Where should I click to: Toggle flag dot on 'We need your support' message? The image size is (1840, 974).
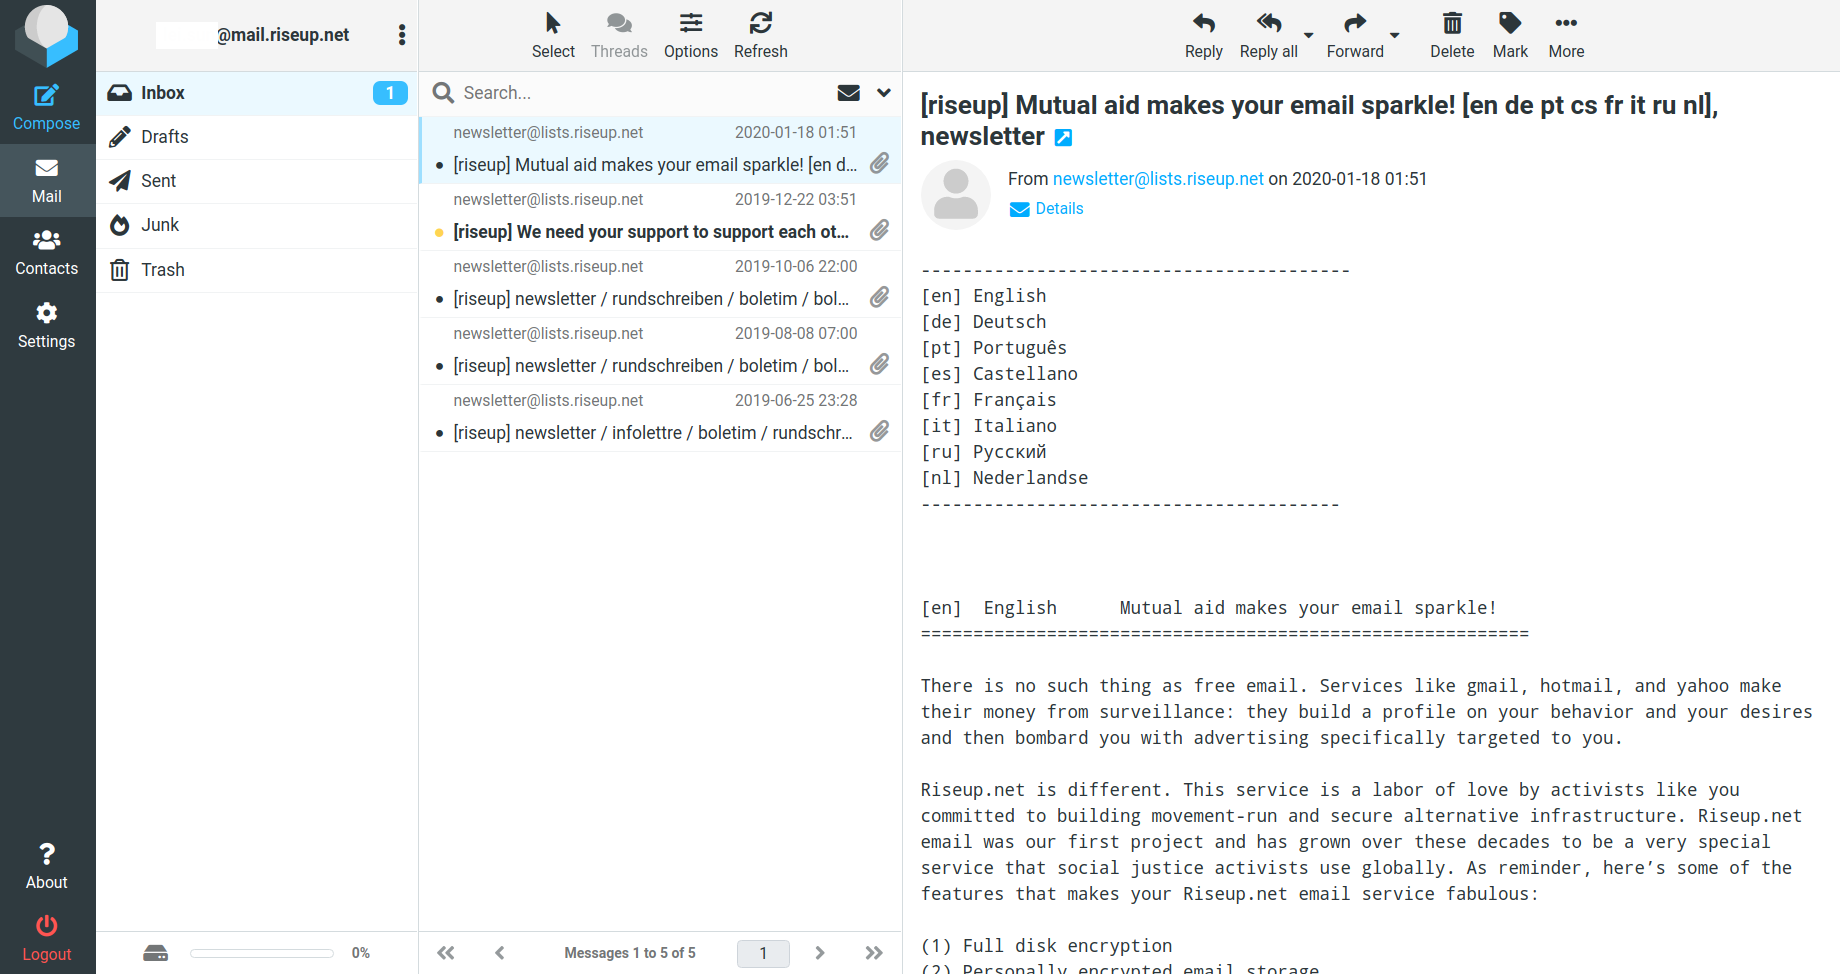(439, 233)
